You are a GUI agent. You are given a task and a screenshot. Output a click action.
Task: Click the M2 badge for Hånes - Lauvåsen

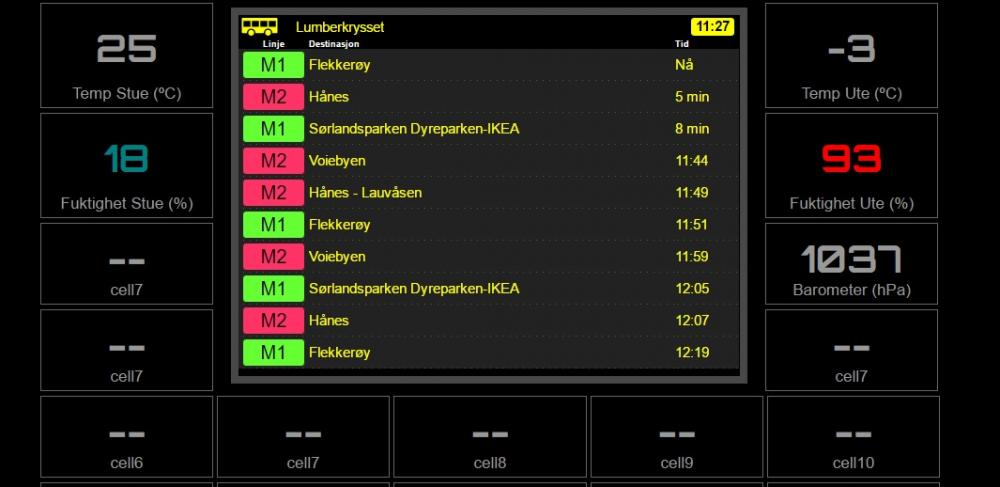pos(273,193)
